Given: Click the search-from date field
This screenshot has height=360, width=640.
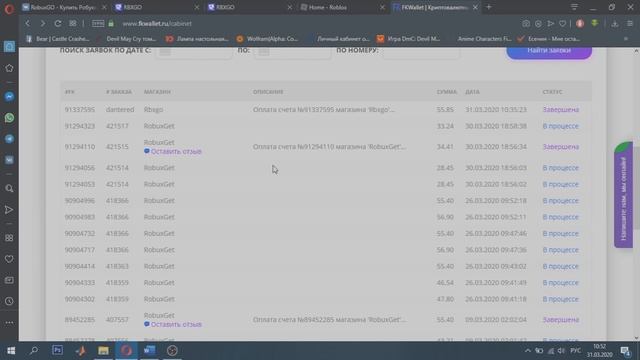Looking at the screenshot, I should [194, 53].
